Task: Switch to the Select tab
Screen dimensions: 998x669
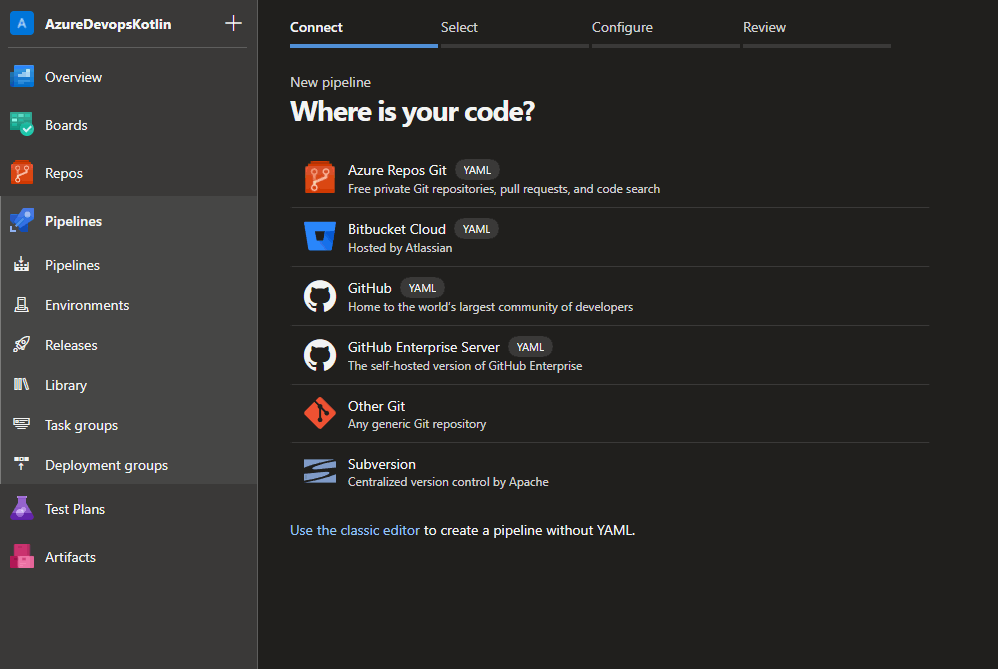Action: pyautogui.click(x=459, y=27)
